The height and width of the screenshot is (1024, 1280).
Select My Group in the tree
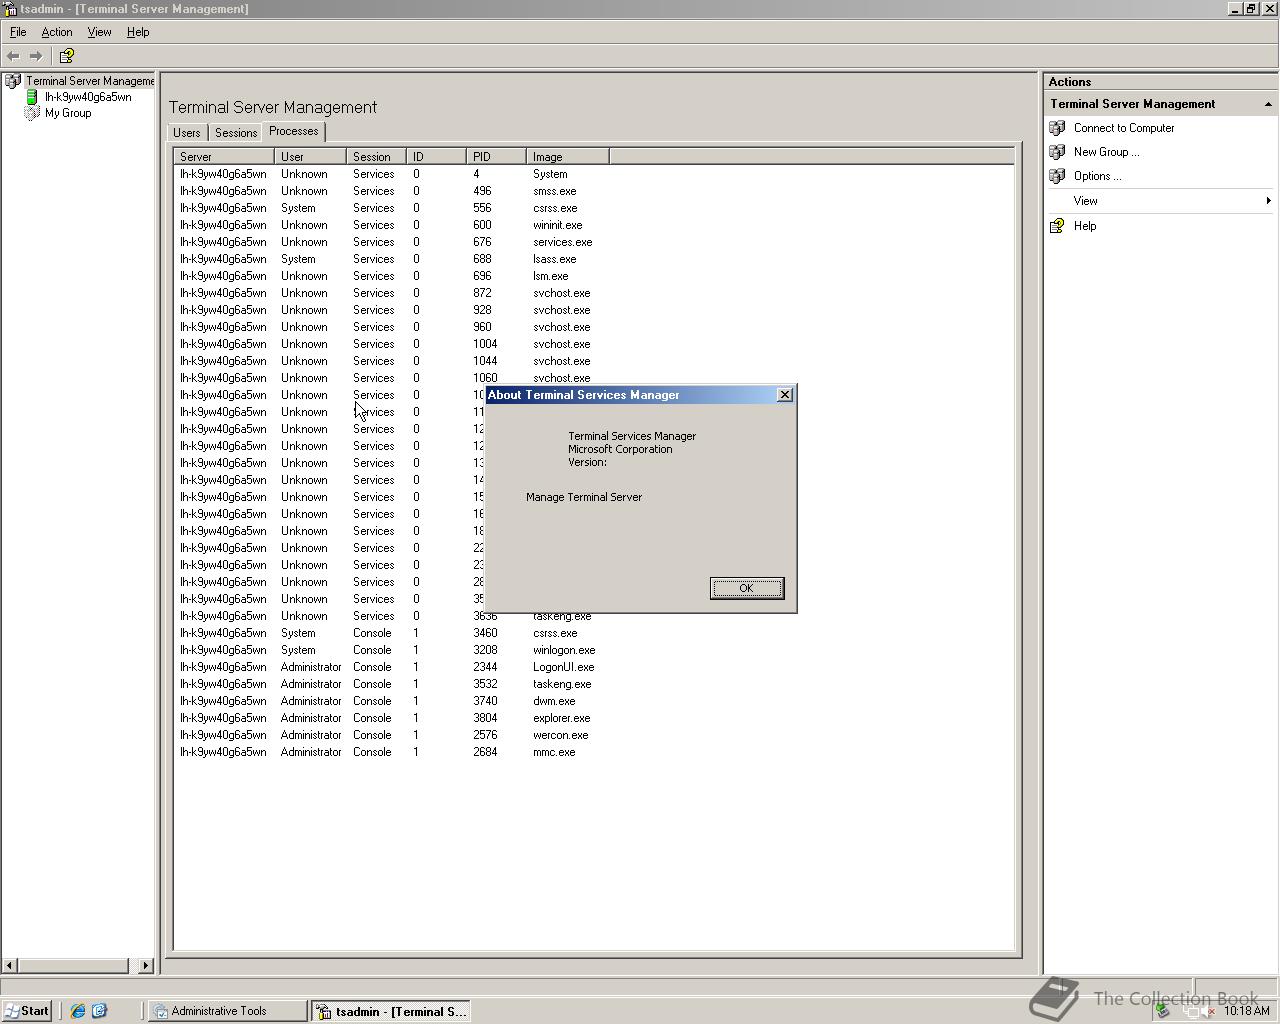[x=68, y=113]
